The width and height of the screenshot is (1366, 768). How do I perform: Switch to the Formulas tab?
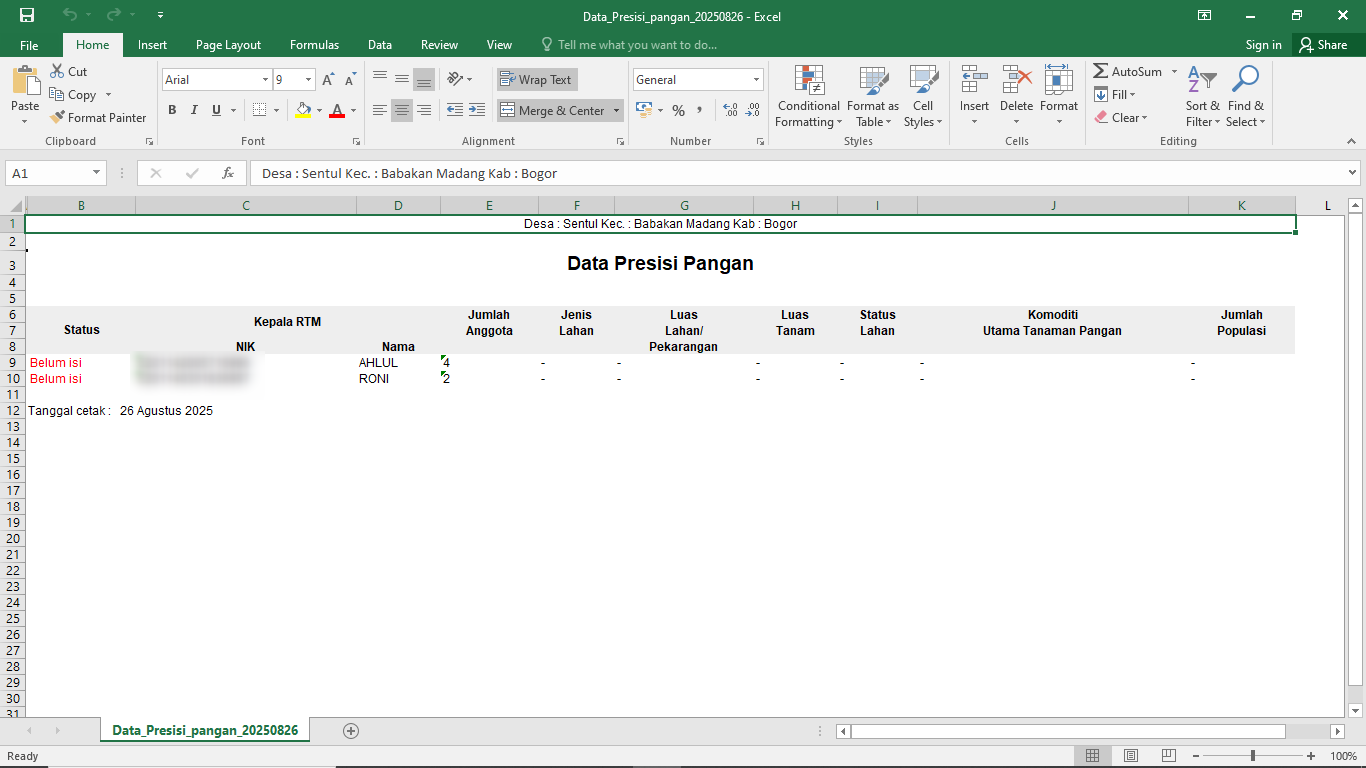point(314,45)
